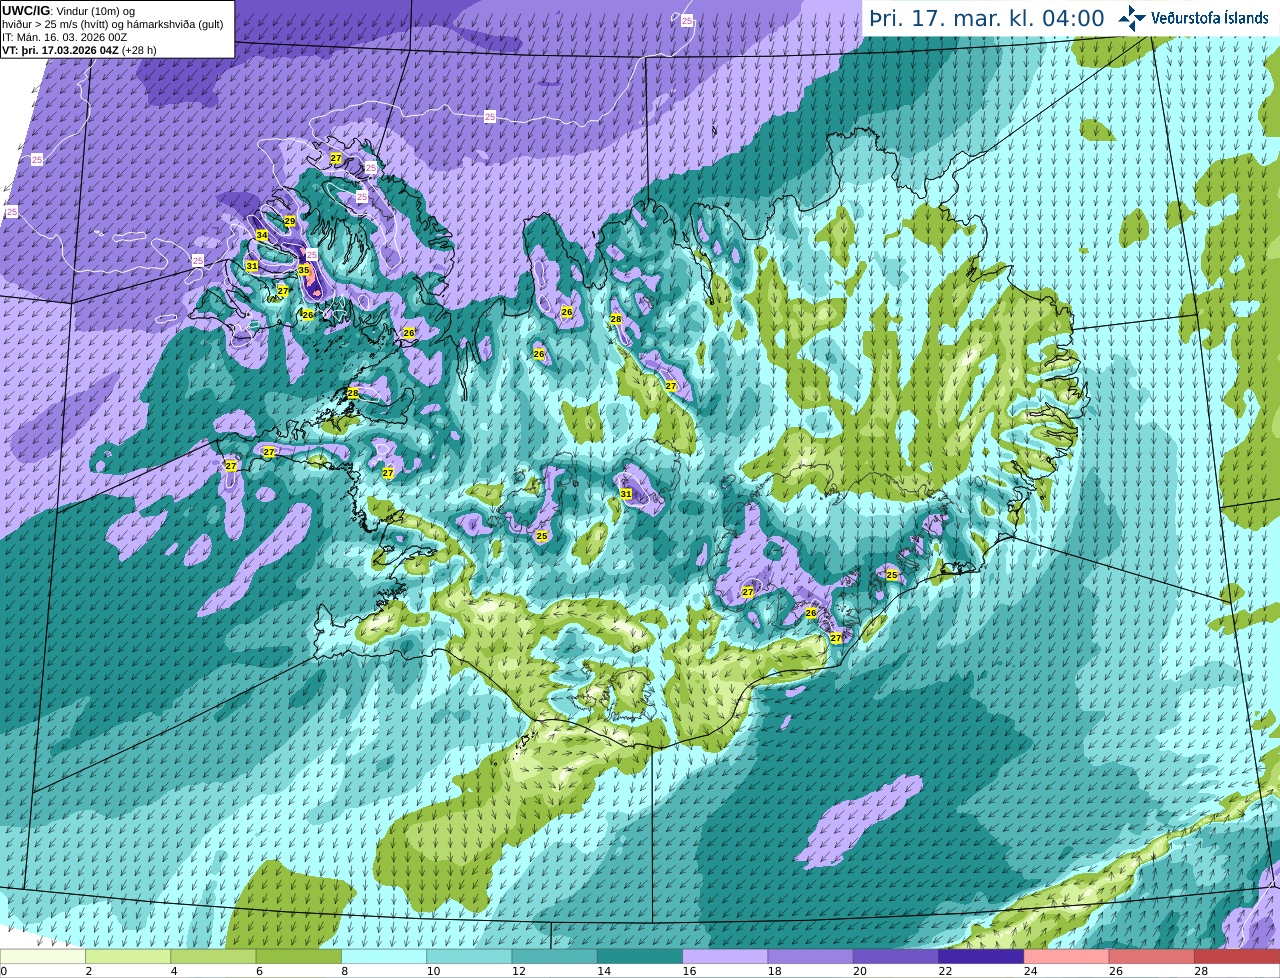Click the yellow gust label 35
This screenshot has height=978, width=1280.
click(304, 270)
